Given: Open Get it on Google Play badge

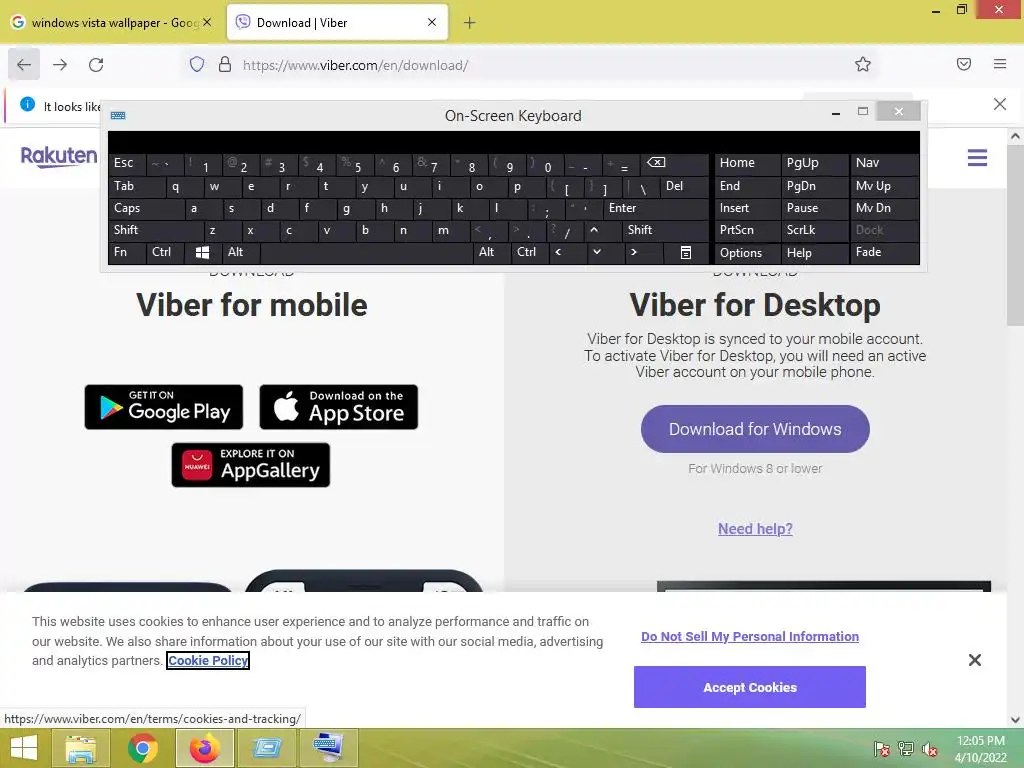Looking at the screenshot, I should tap(164, 407).
